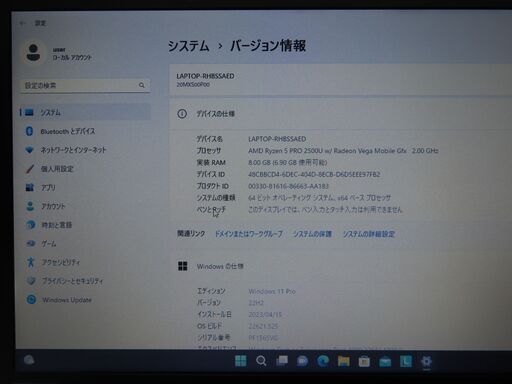512x384 pixels.
Task: Open the Windows Start button on taskbar
Action: coord(241,361)
